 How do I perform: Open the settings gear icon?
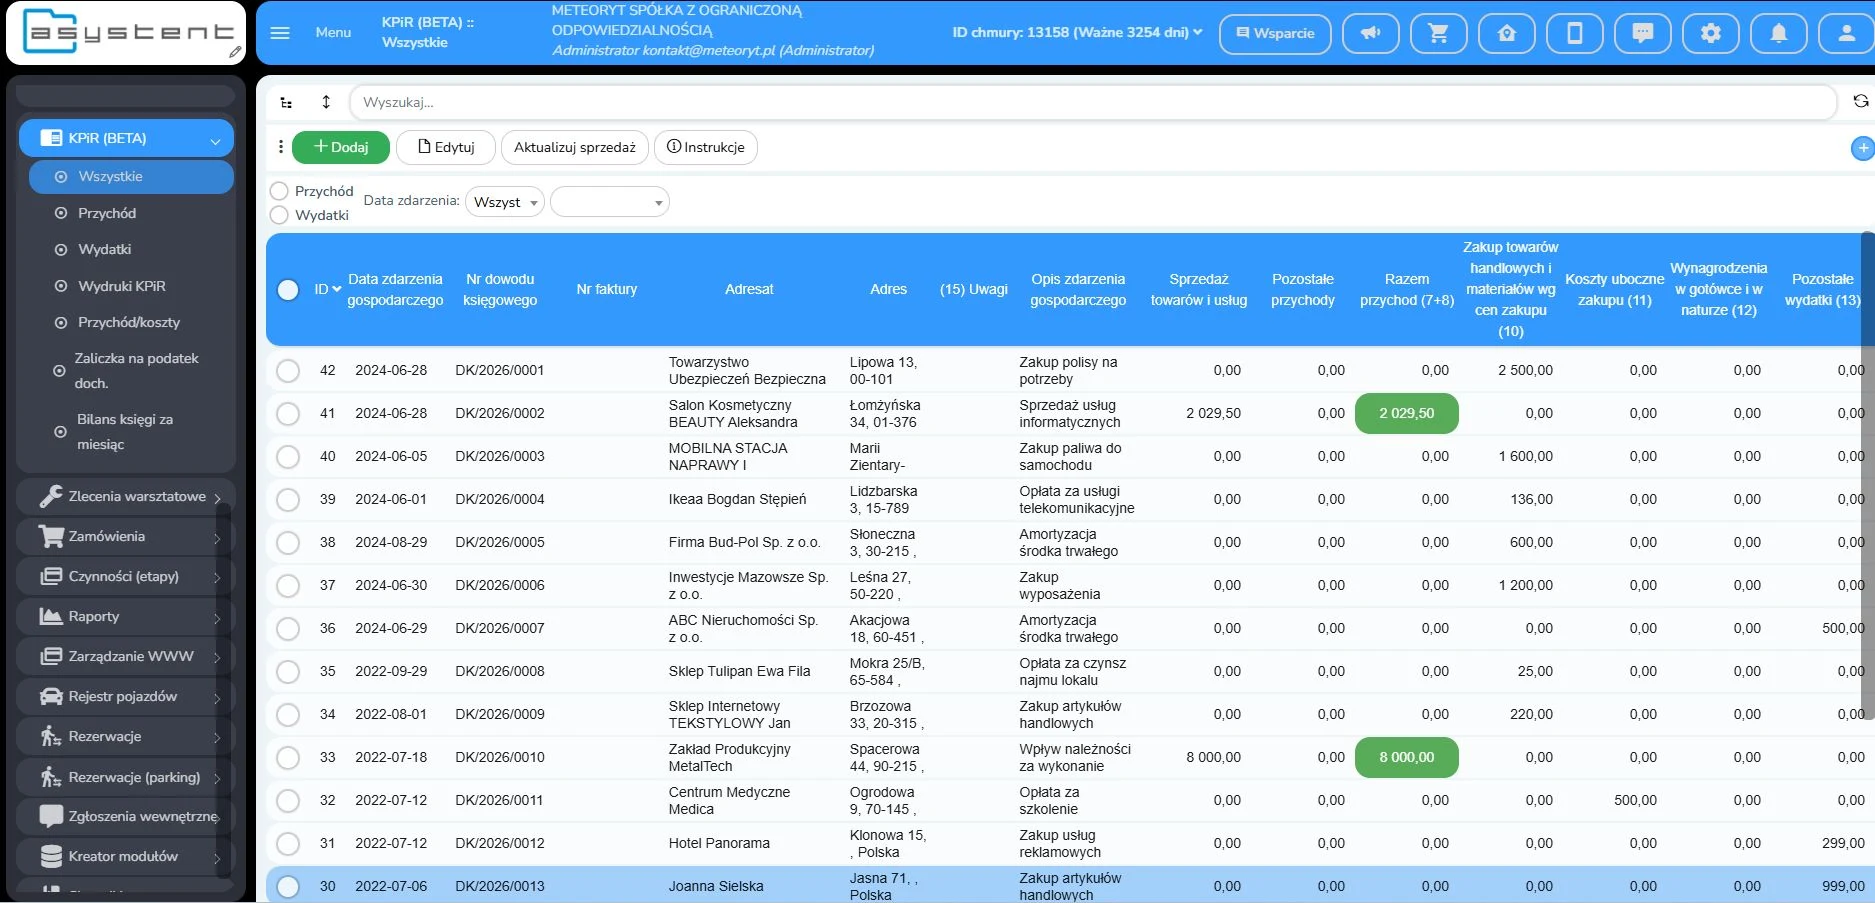(1710, 33)
